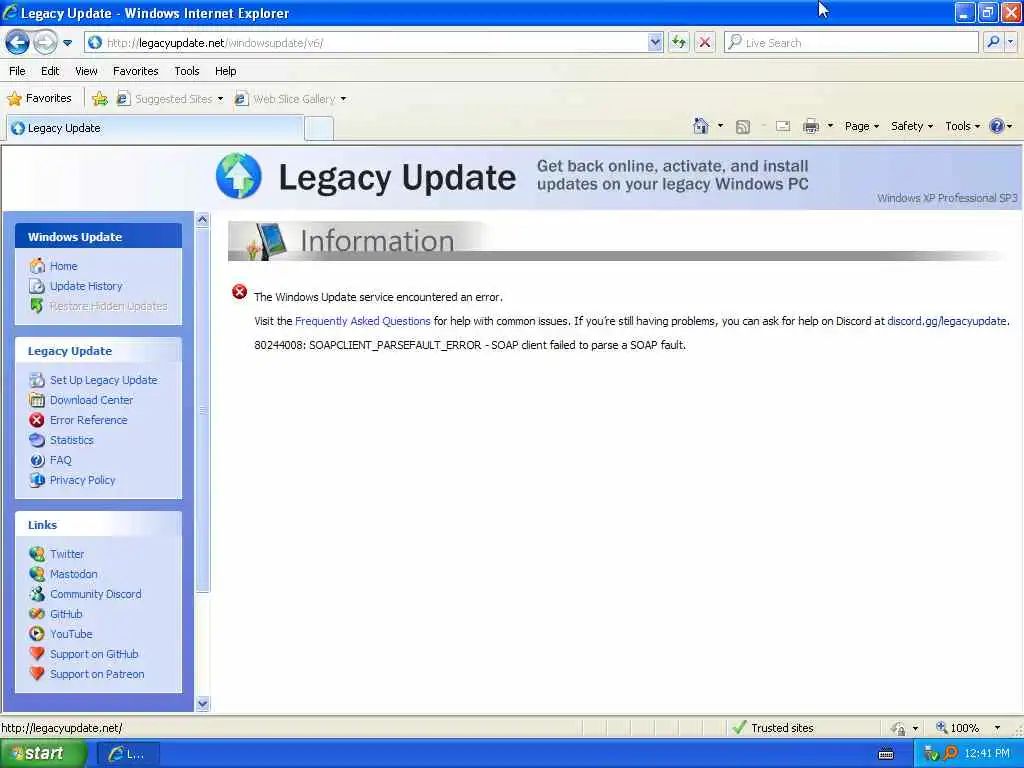Click the Statistics icon in sidebar

tap(37, 440)
